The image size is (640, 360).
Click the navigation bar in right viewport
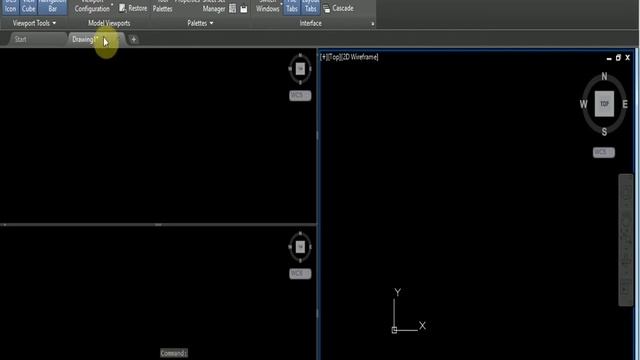(x=626, y=240)
